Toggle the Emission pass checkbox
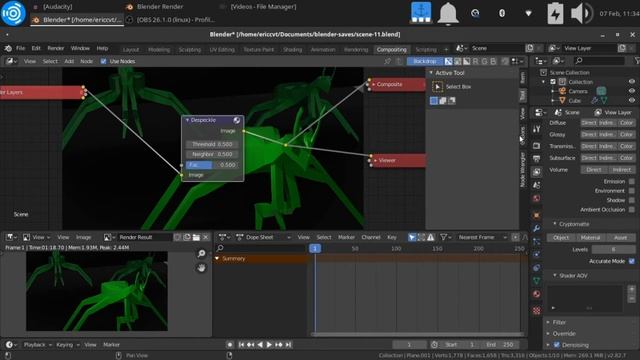The image size is (640, 360). (x=632, y=181)
